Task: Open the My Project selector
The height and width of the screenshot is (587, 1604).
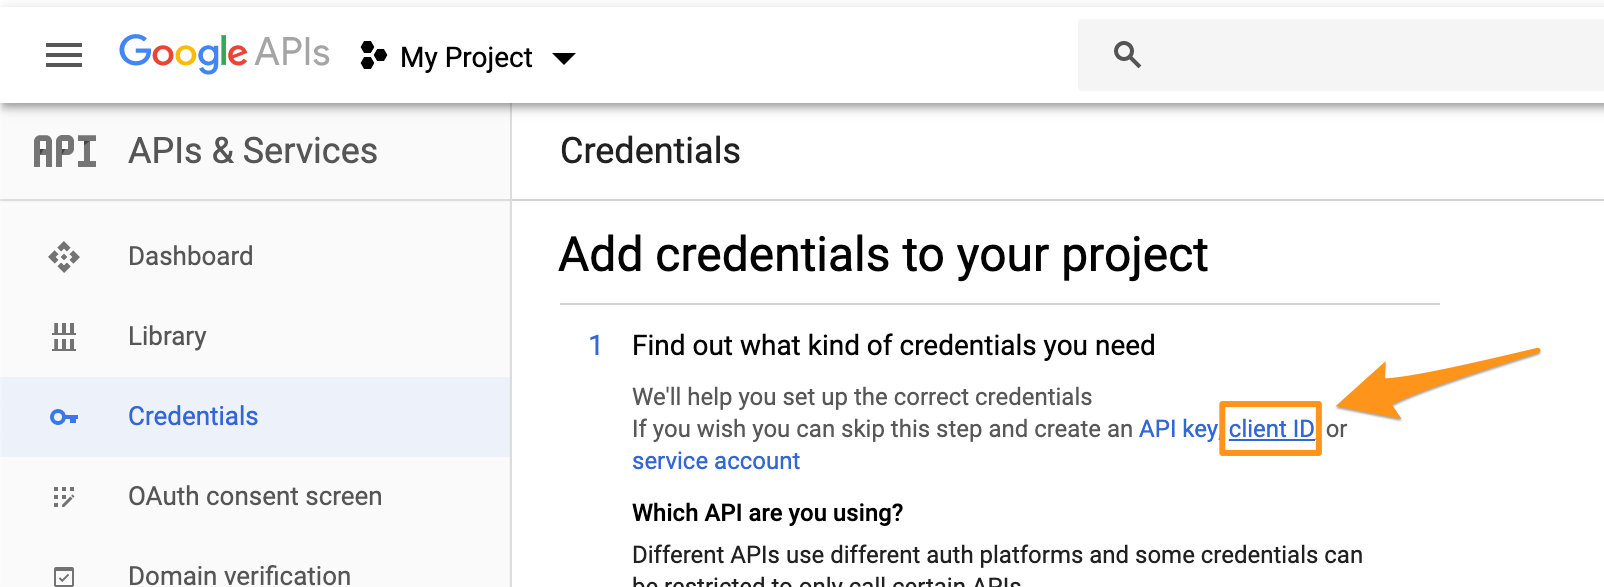Action: (x=466, y=58)
